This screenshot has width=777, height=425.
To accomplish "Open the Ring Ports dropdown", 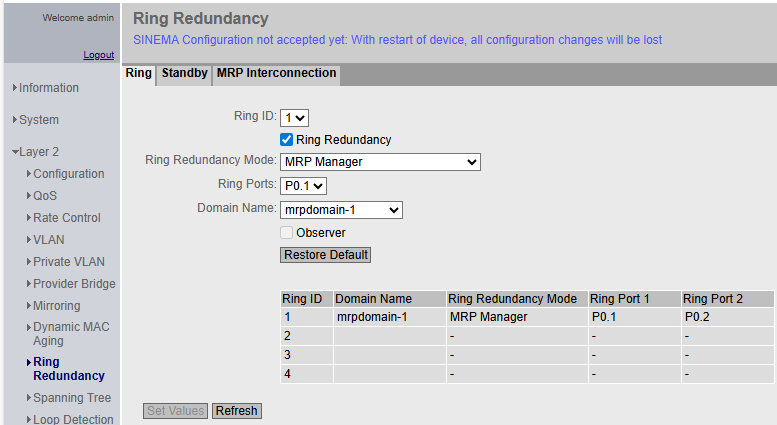I will 304,185.
